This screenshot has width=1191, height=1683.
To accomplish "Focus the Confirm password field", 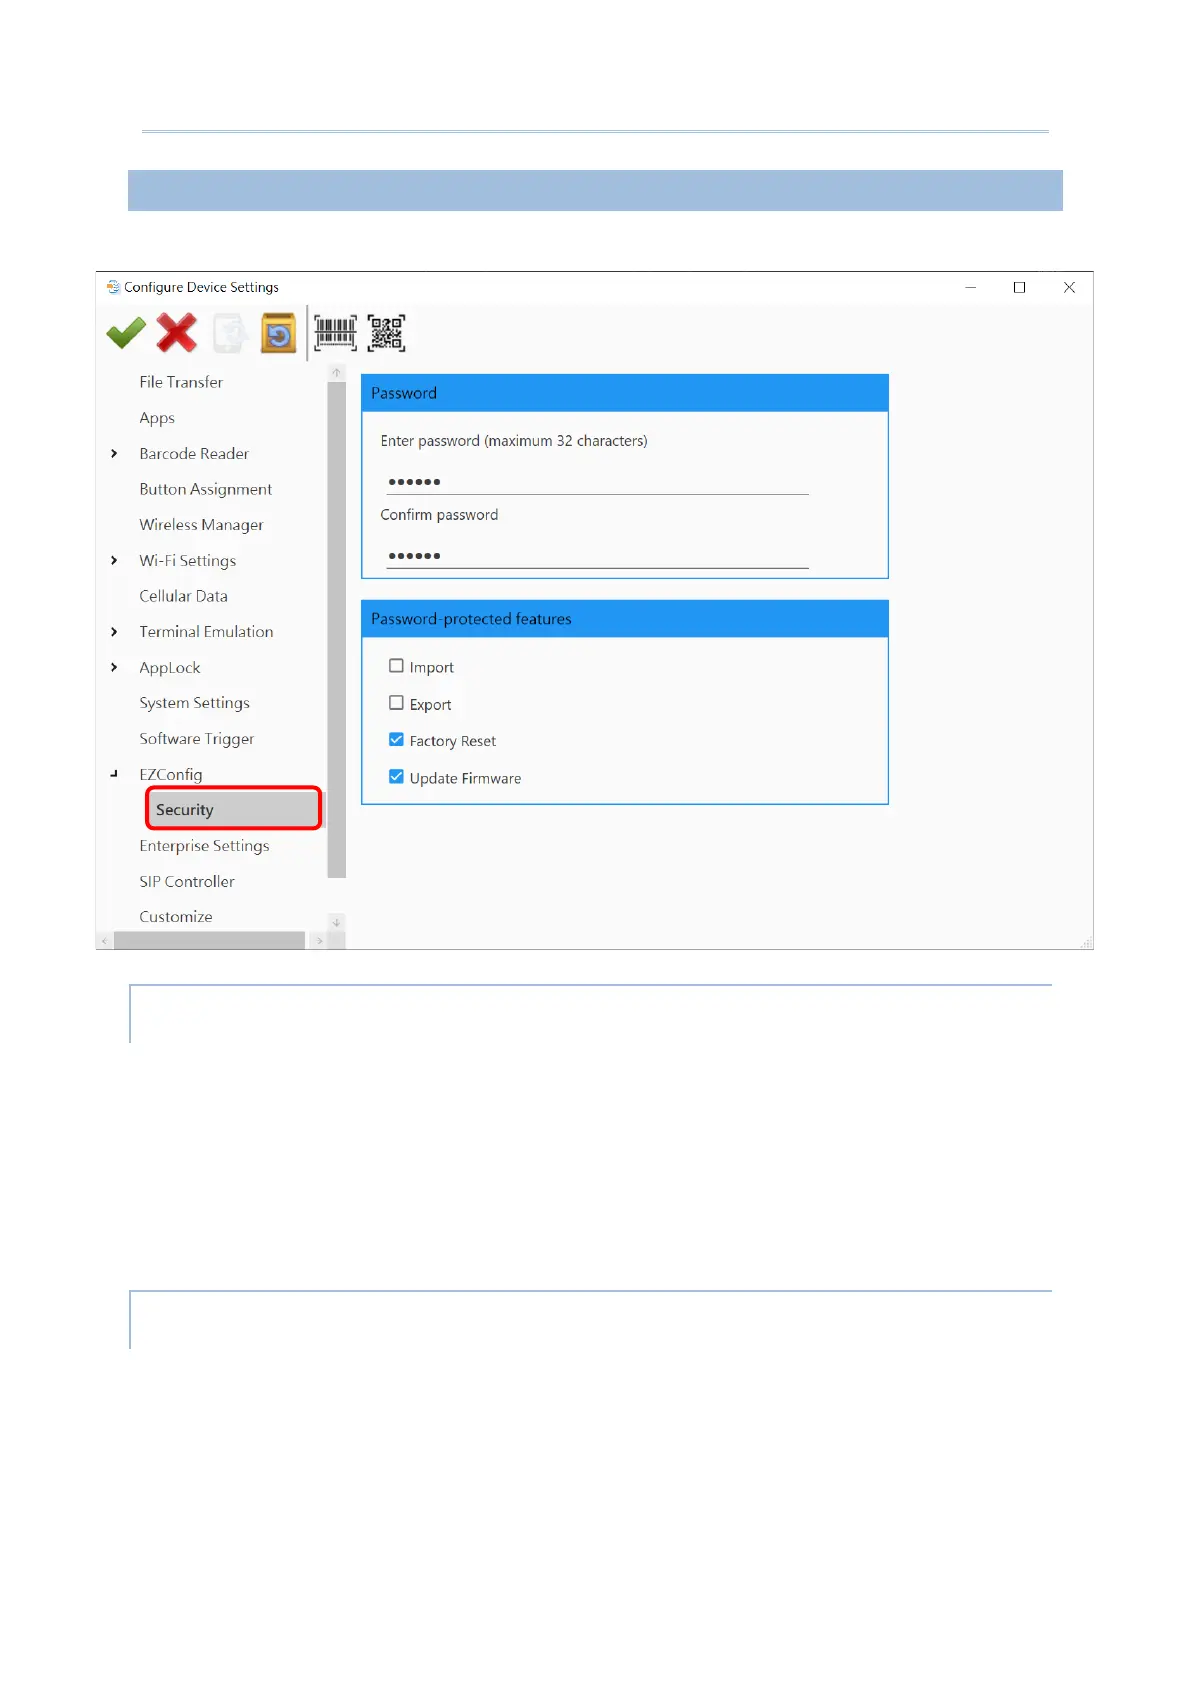I will (598, 556).
